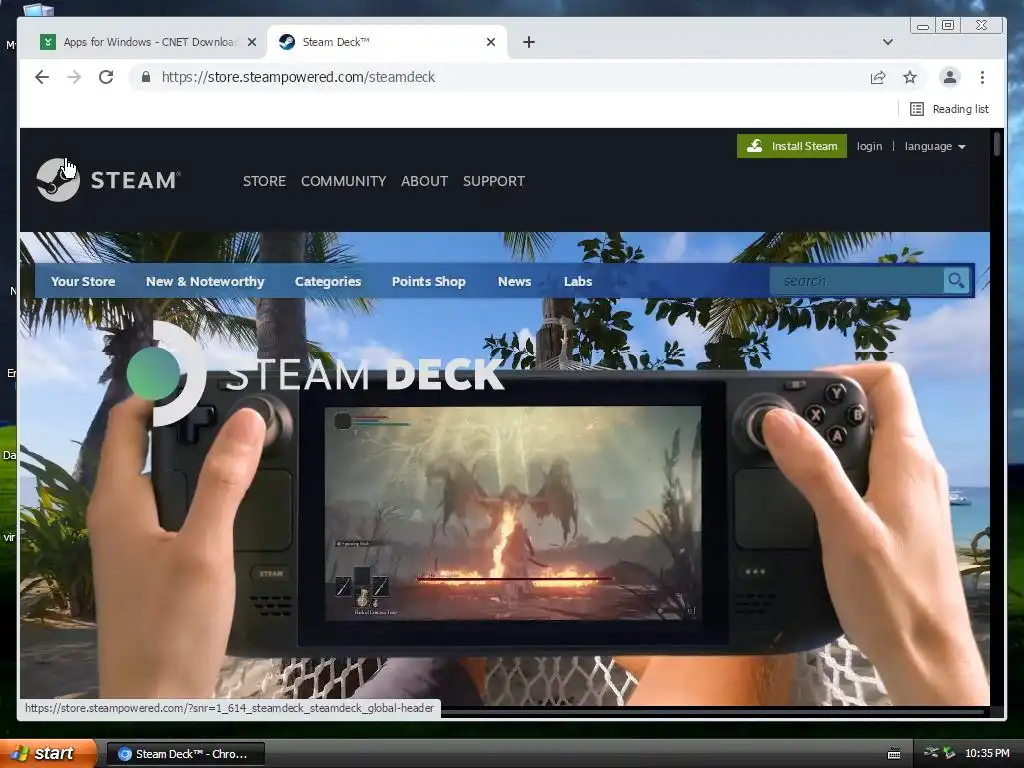Click the taskbar clock showing 10:35 PM
Viewport: 1024px width, 768px height.
pyautogui.click(x=987, y=754)
